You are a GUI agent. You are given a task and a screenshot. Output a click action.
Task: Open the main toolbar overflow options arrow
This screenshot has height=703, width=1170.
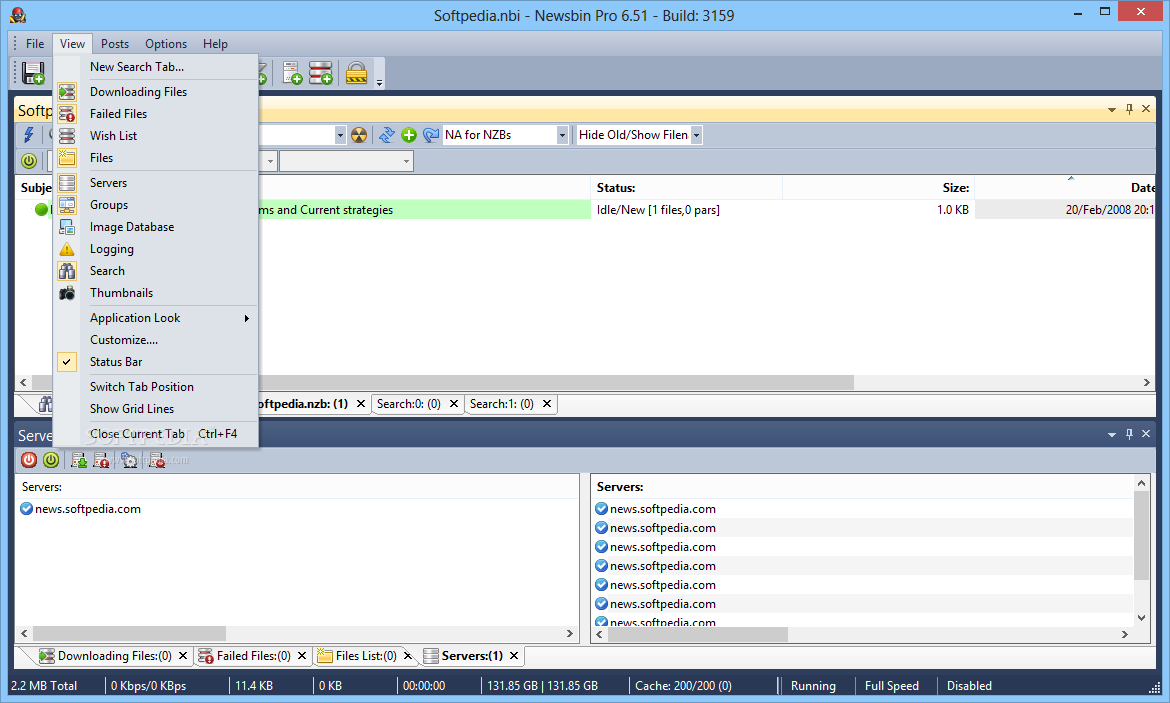[379, 82]
